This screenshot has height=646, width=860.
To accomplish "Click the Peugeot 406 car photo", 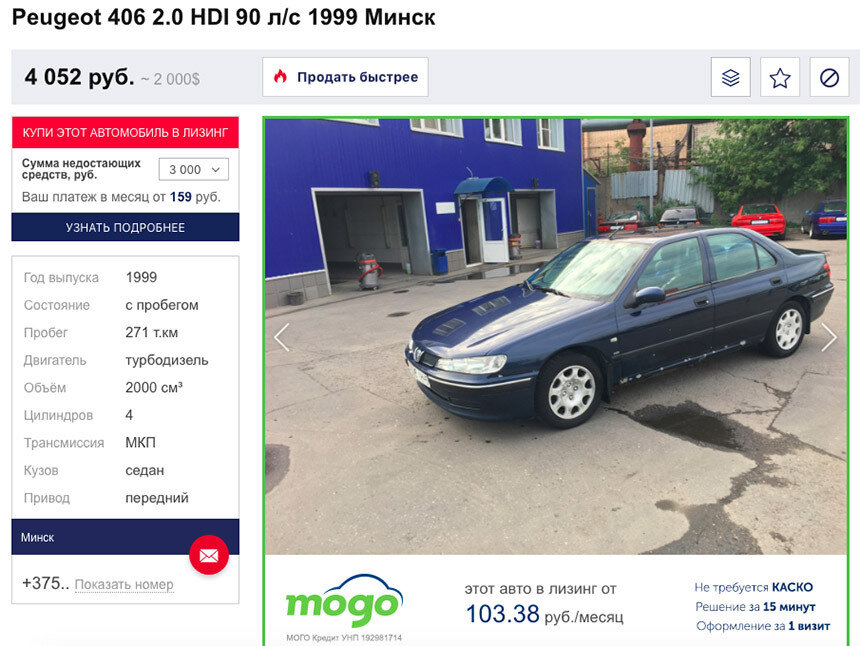I will coord(556,336).
